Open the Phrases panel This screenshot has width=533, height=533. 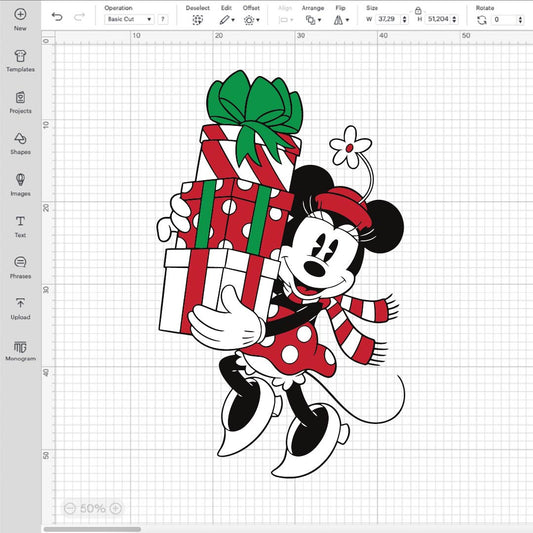click(20, 268)
